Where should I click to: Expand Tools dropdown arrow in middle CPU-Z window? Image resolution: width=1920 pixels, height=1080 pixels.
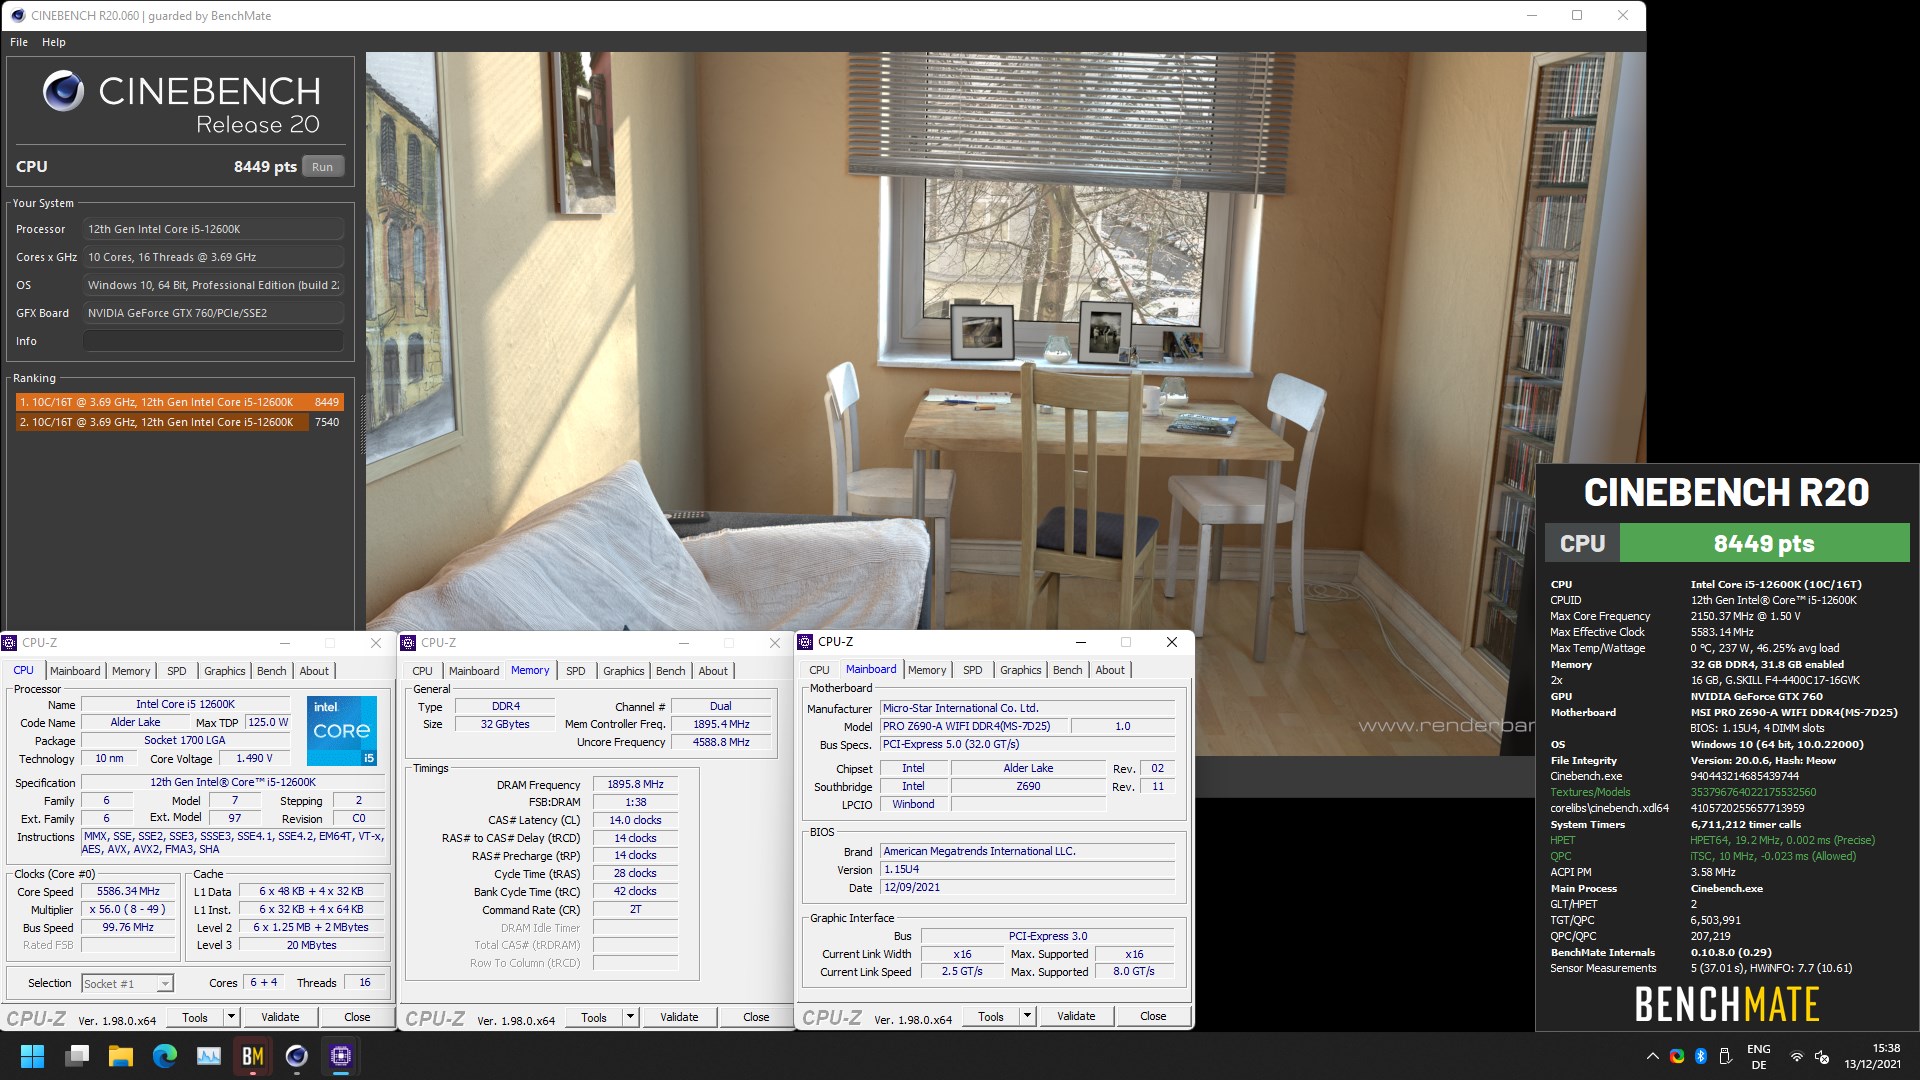pos(630,1017)
